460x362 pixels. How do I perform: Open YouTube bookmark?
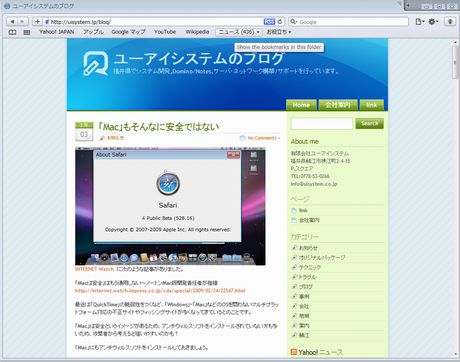pos(165,32)
